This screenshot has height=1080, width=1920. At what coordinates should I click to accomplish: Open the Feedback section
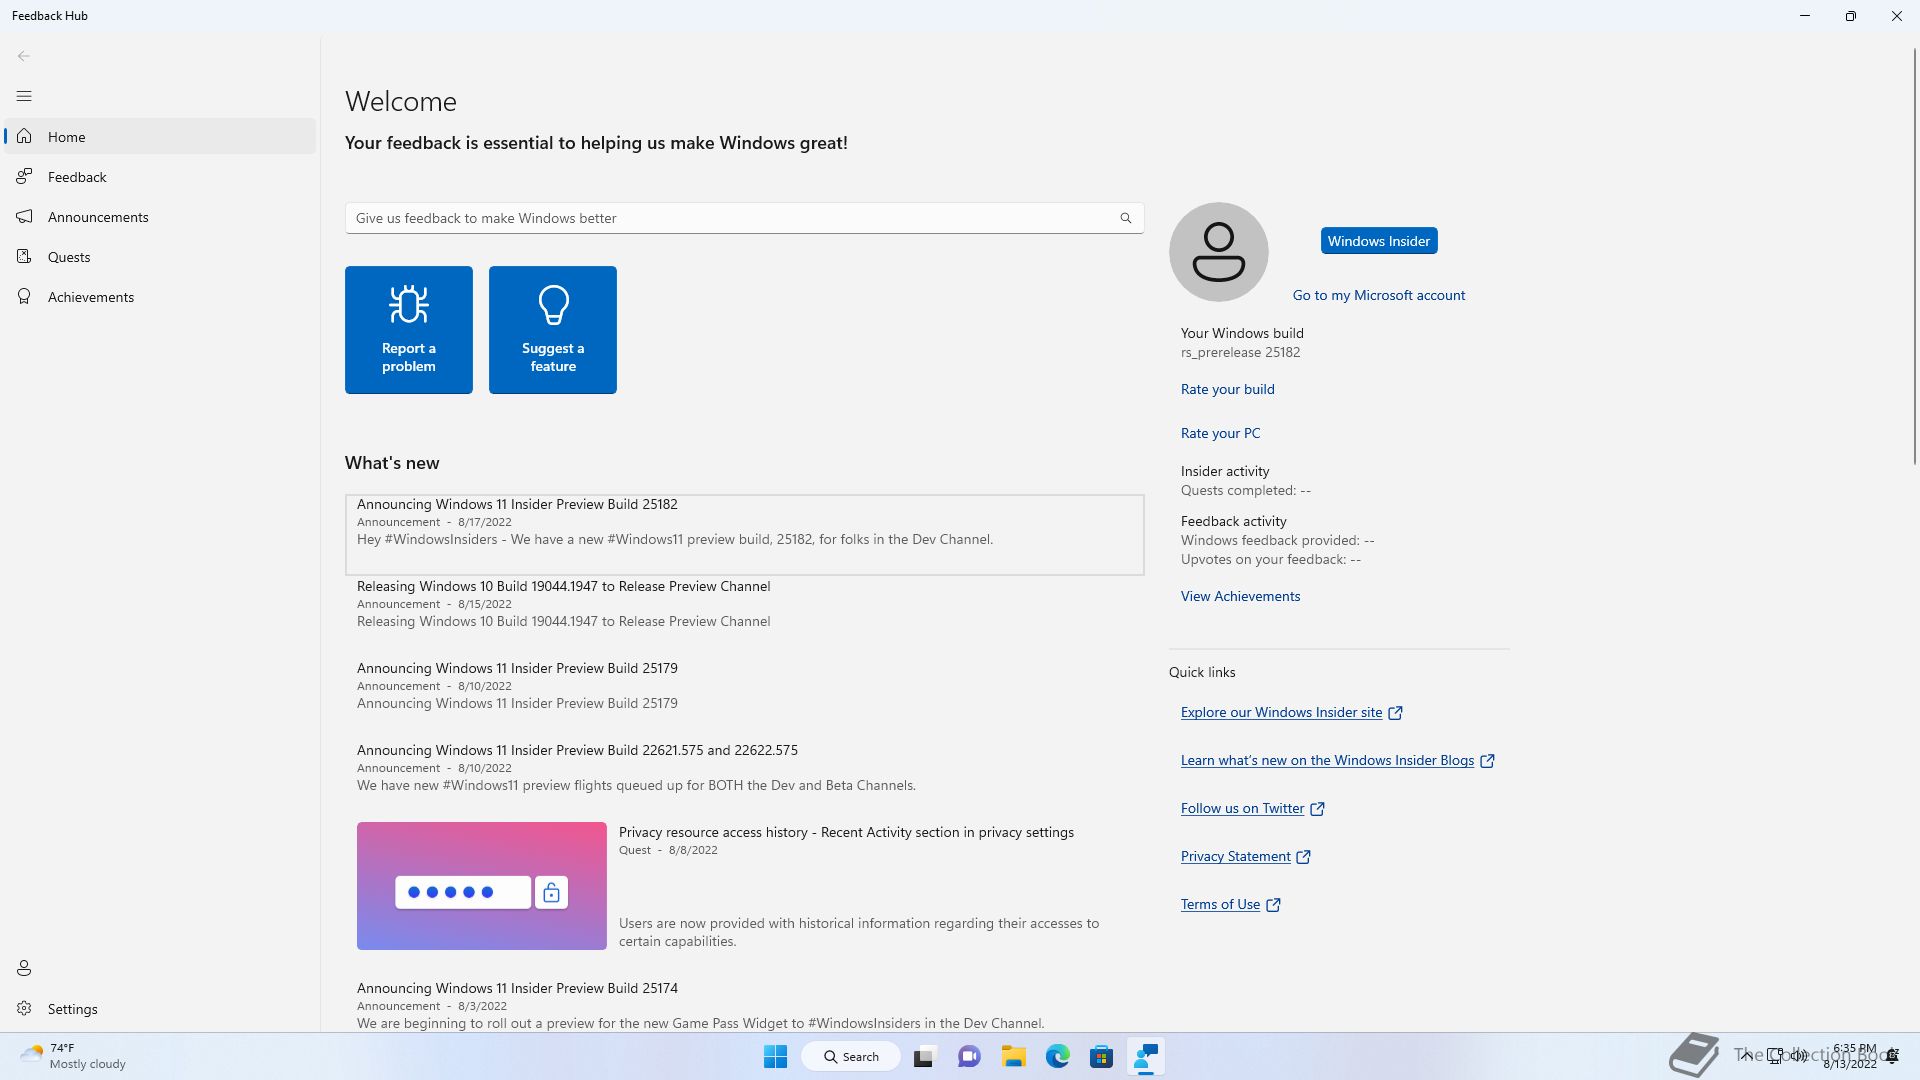pos(160,177)
